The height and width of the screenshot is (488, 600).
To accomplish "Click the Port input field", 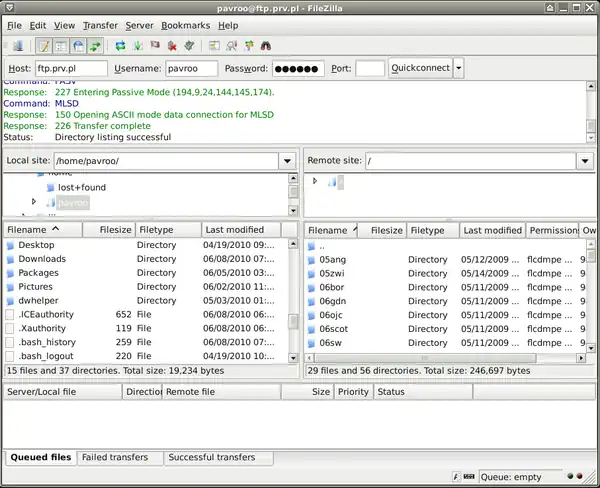I will (370, 68).
